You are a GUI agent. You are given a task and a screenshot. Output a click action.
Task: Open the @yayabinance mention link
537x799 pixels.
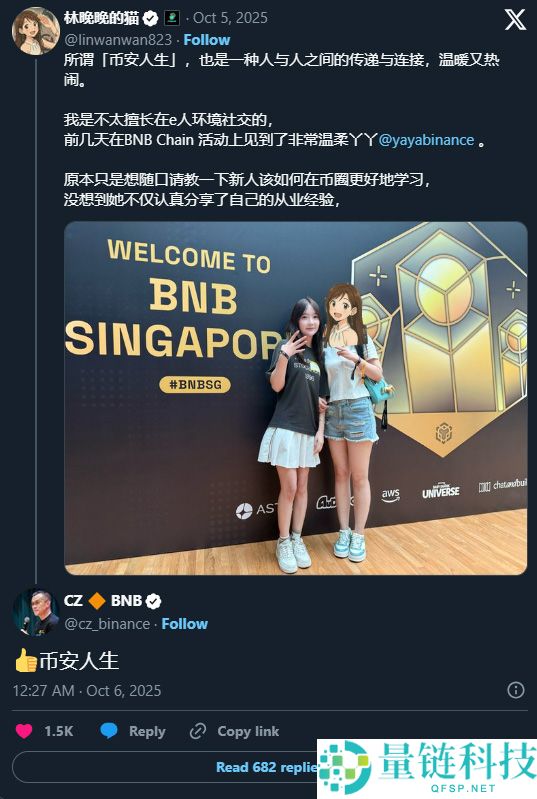tap(426, 140)
